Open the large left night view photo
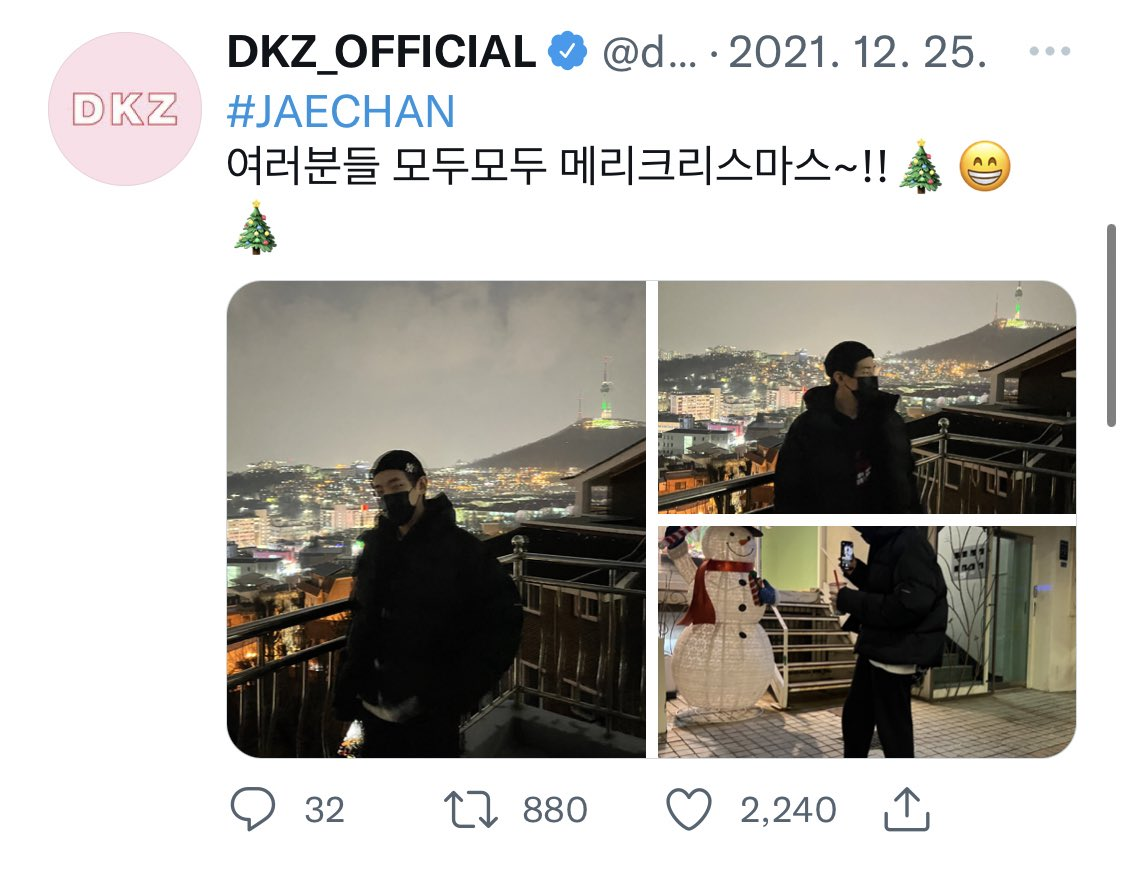 pyautogui.click(x=436, y=519)
